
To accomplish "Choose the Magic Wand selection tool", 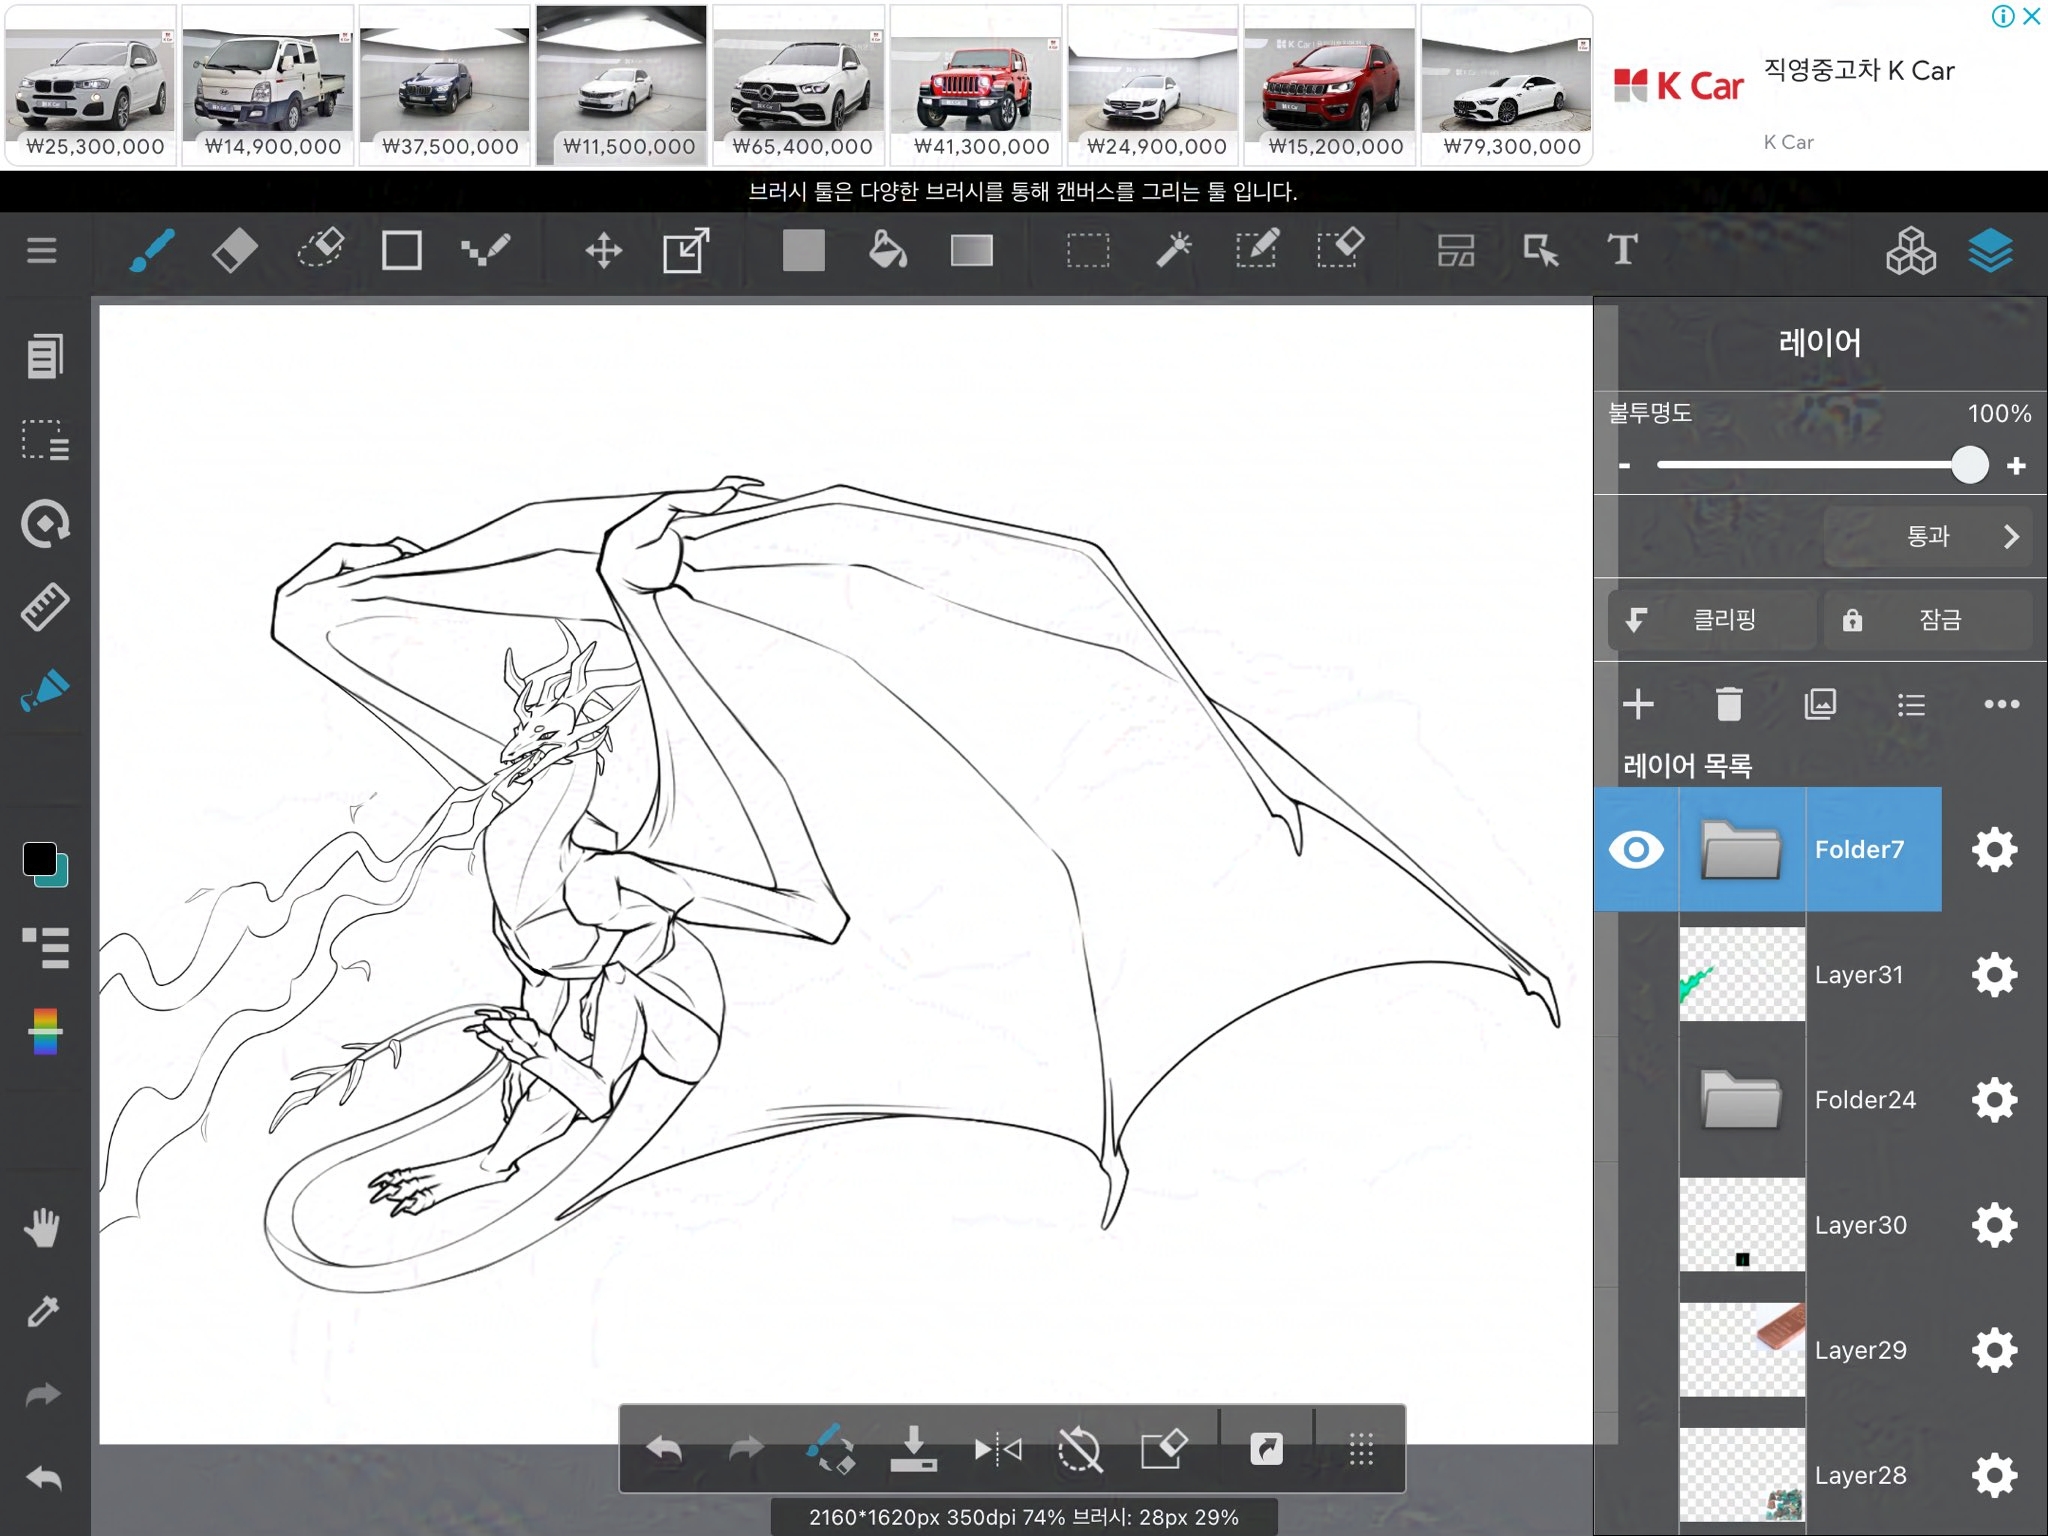I will pos(1173,250).
